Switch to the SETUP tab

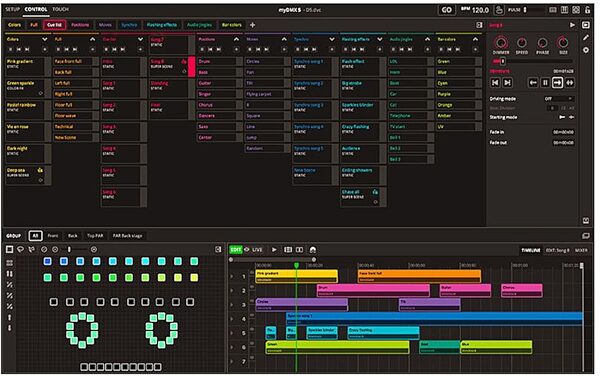click(12, 9)
